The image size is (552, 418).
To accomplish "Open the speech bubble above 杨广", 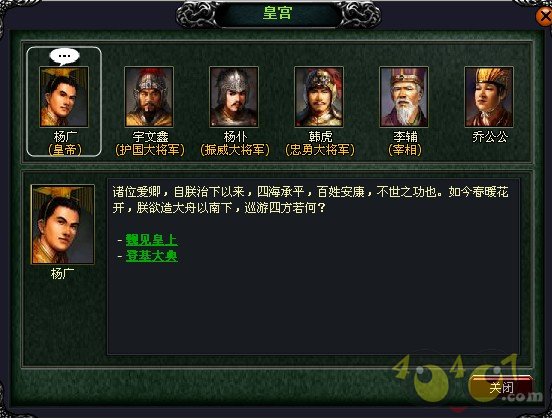I will 64,57.
